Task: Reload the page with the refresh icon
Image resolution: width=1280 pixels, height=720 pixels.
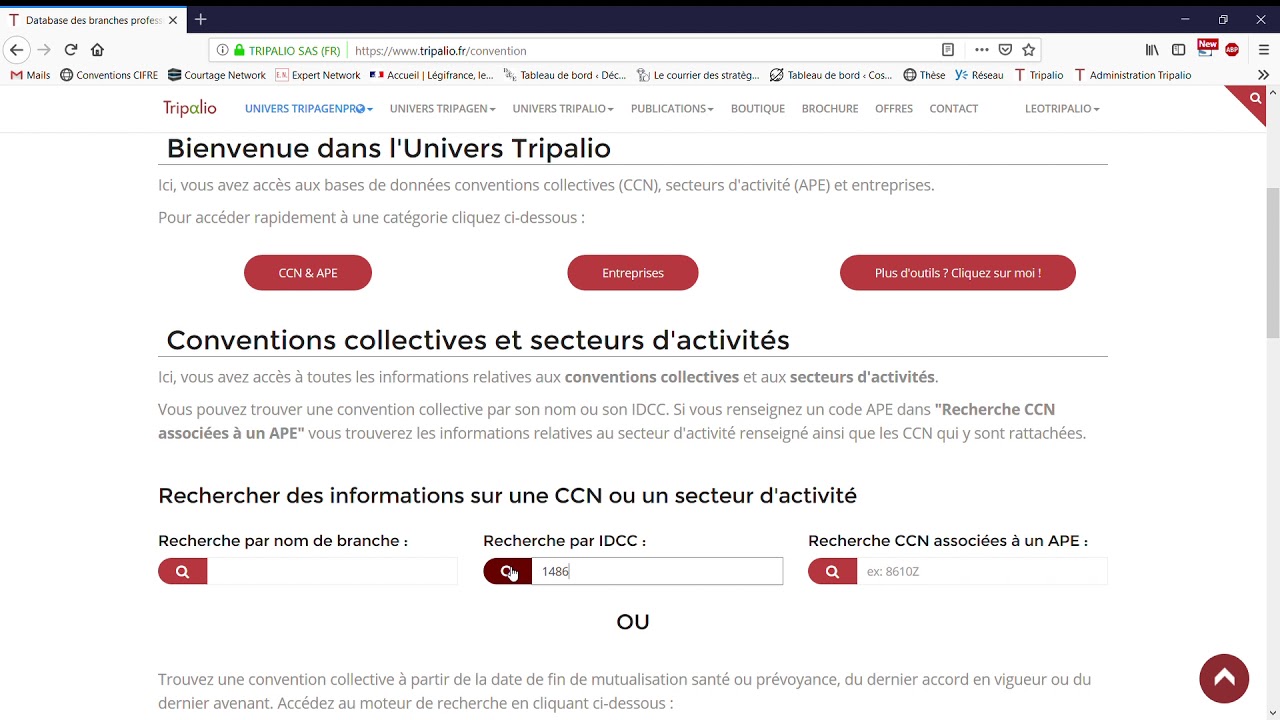Action: [71, 50]
